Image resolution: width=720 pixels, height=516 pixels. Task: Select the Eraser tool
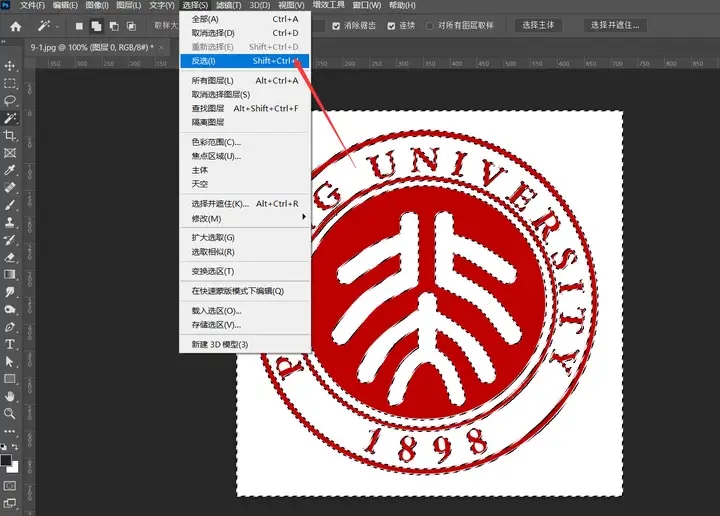[x=10, y=258]
